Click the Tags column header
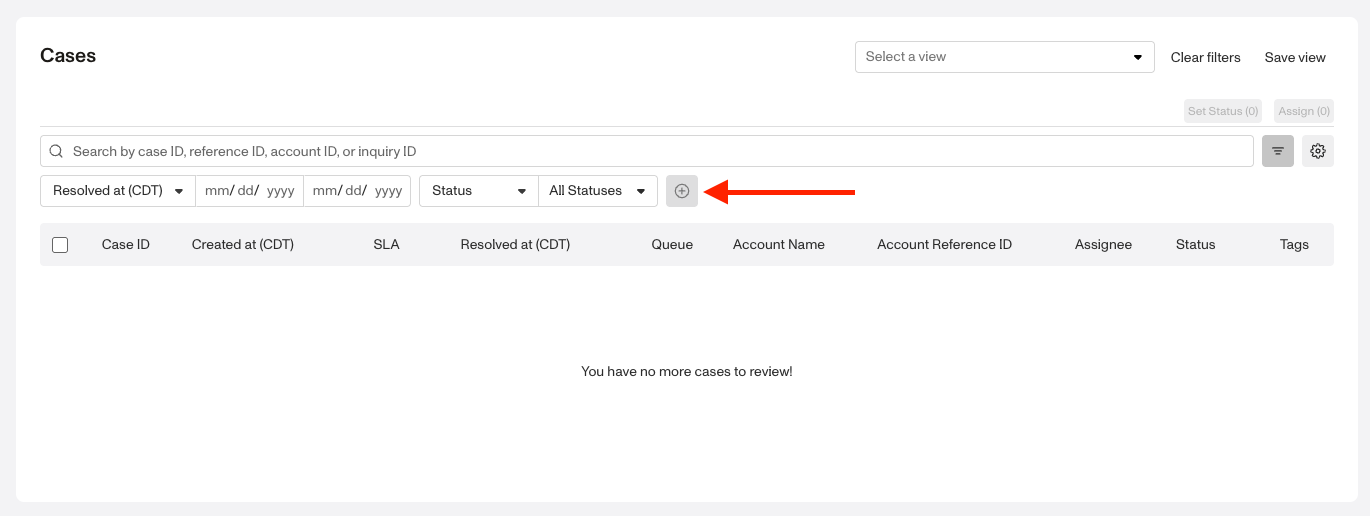 1294,245
